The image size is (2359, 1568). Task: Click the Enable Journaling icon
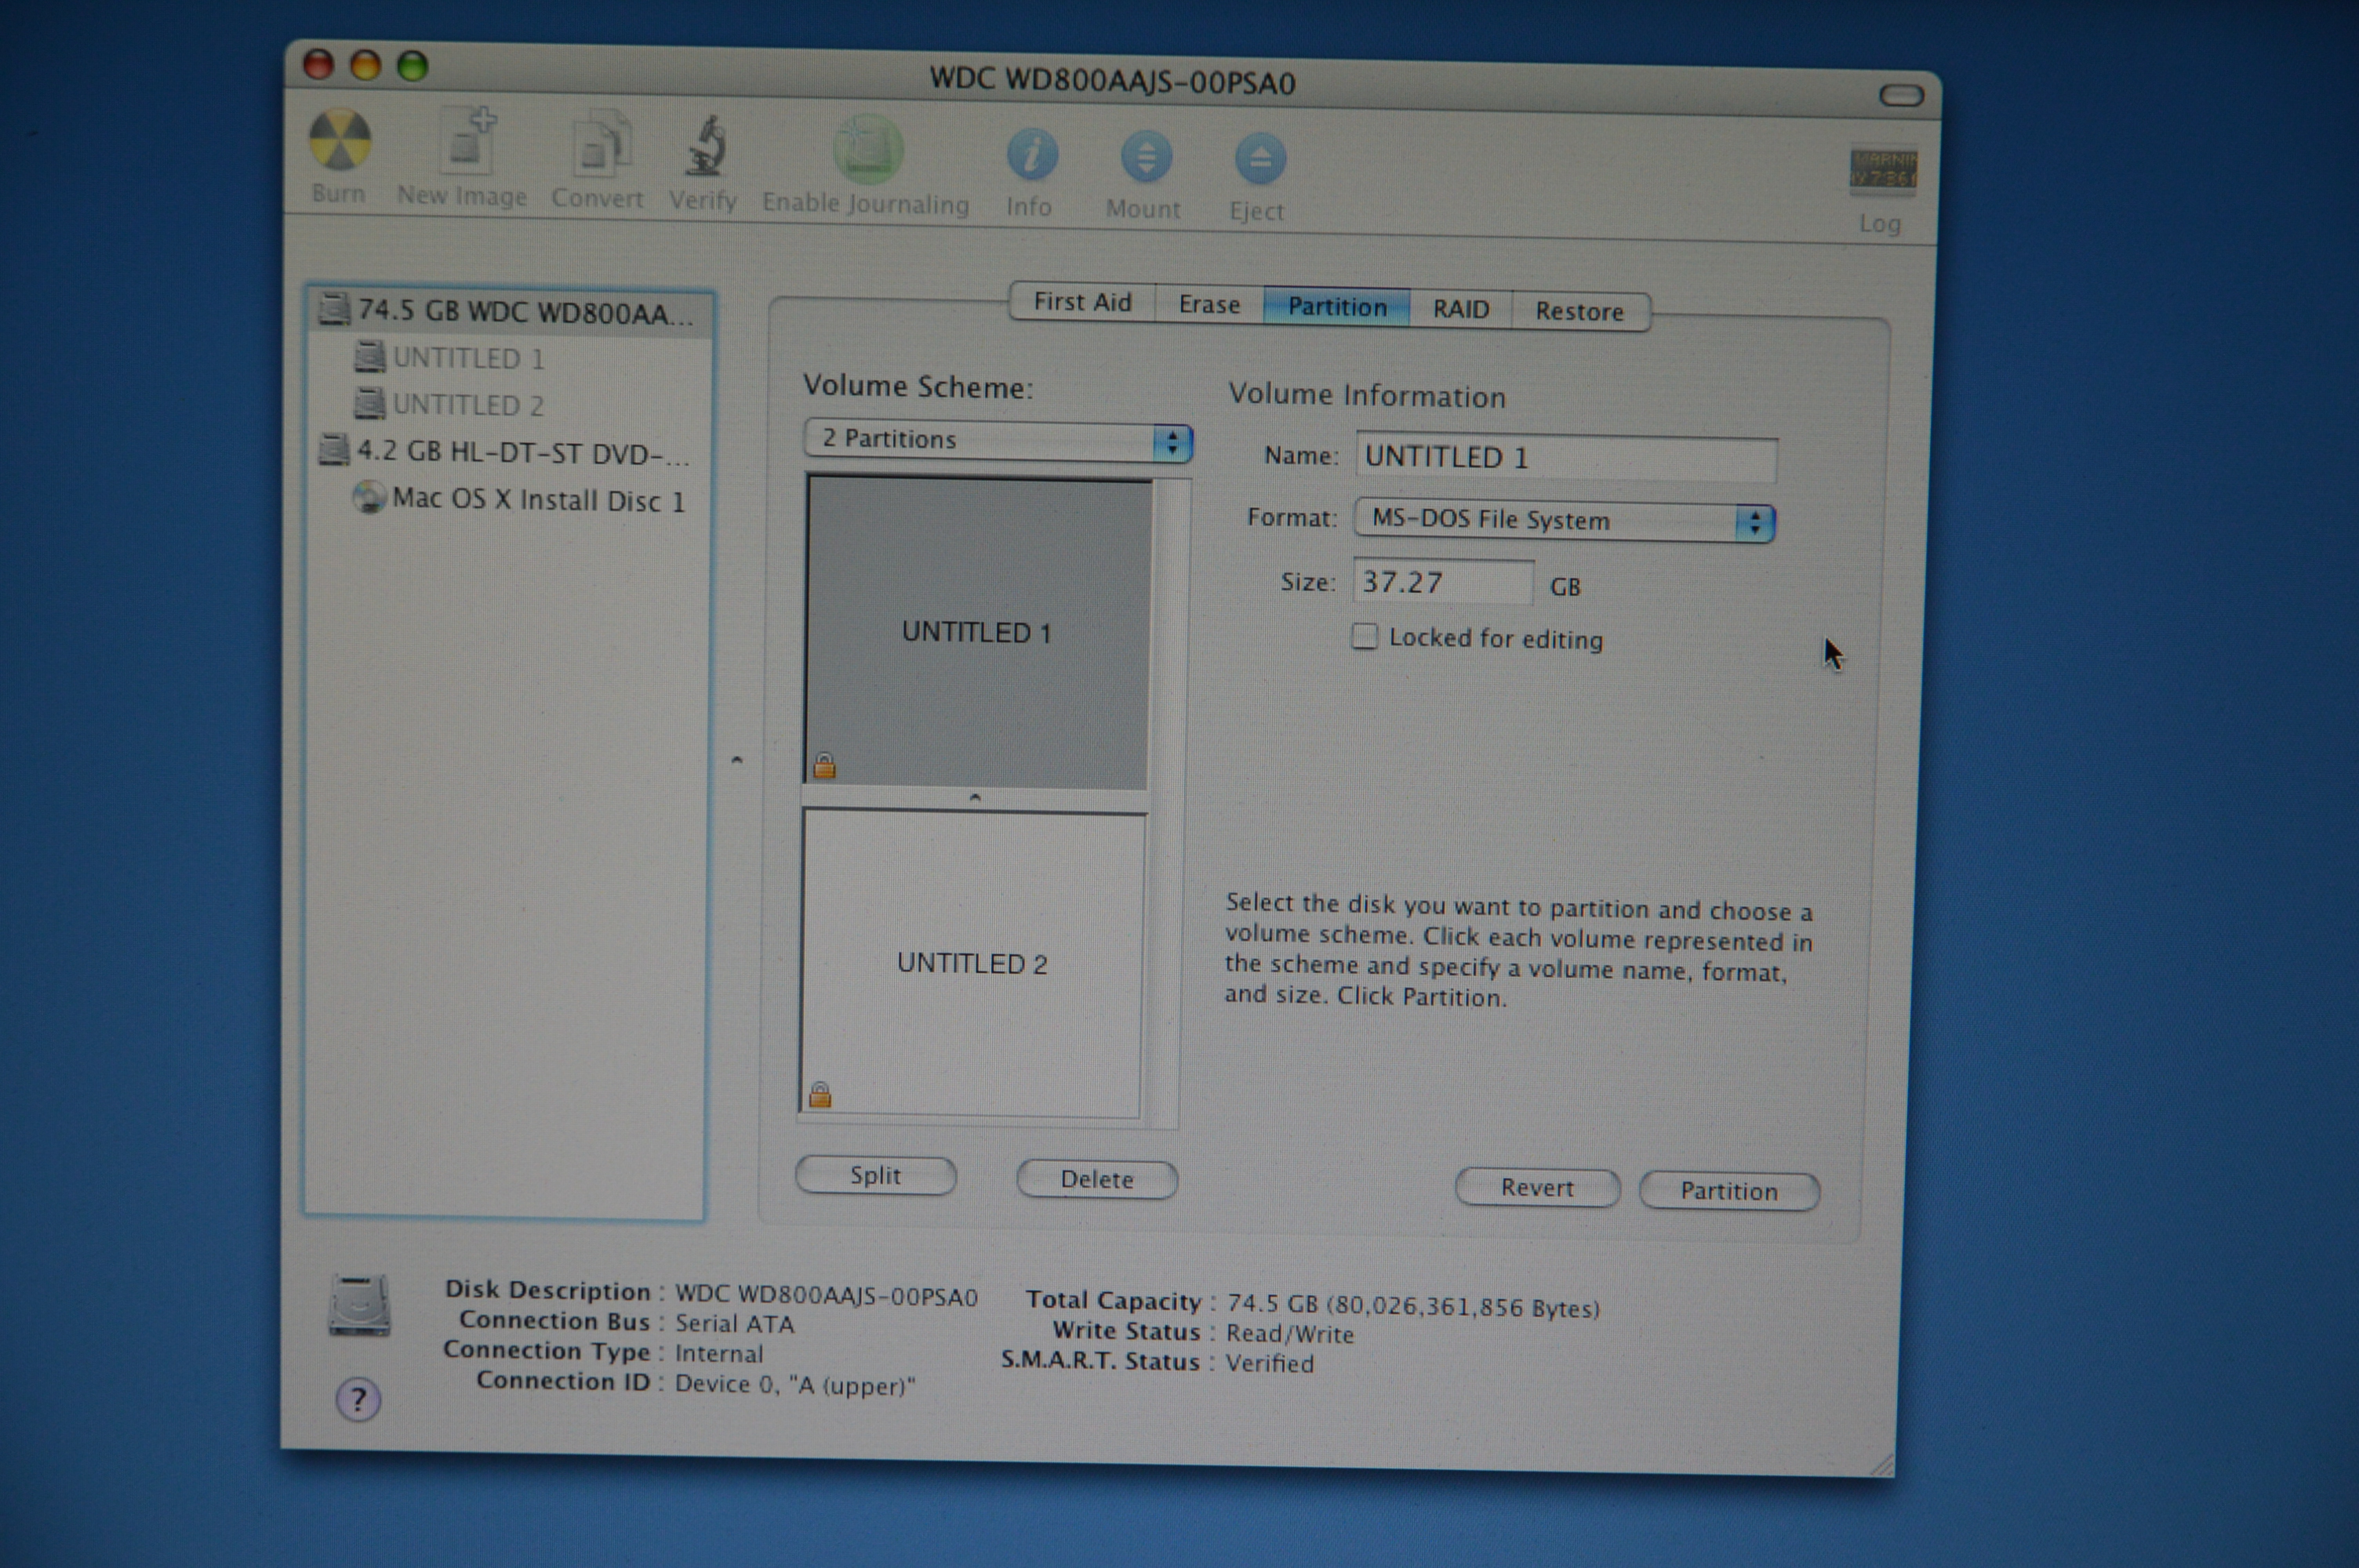867,150
